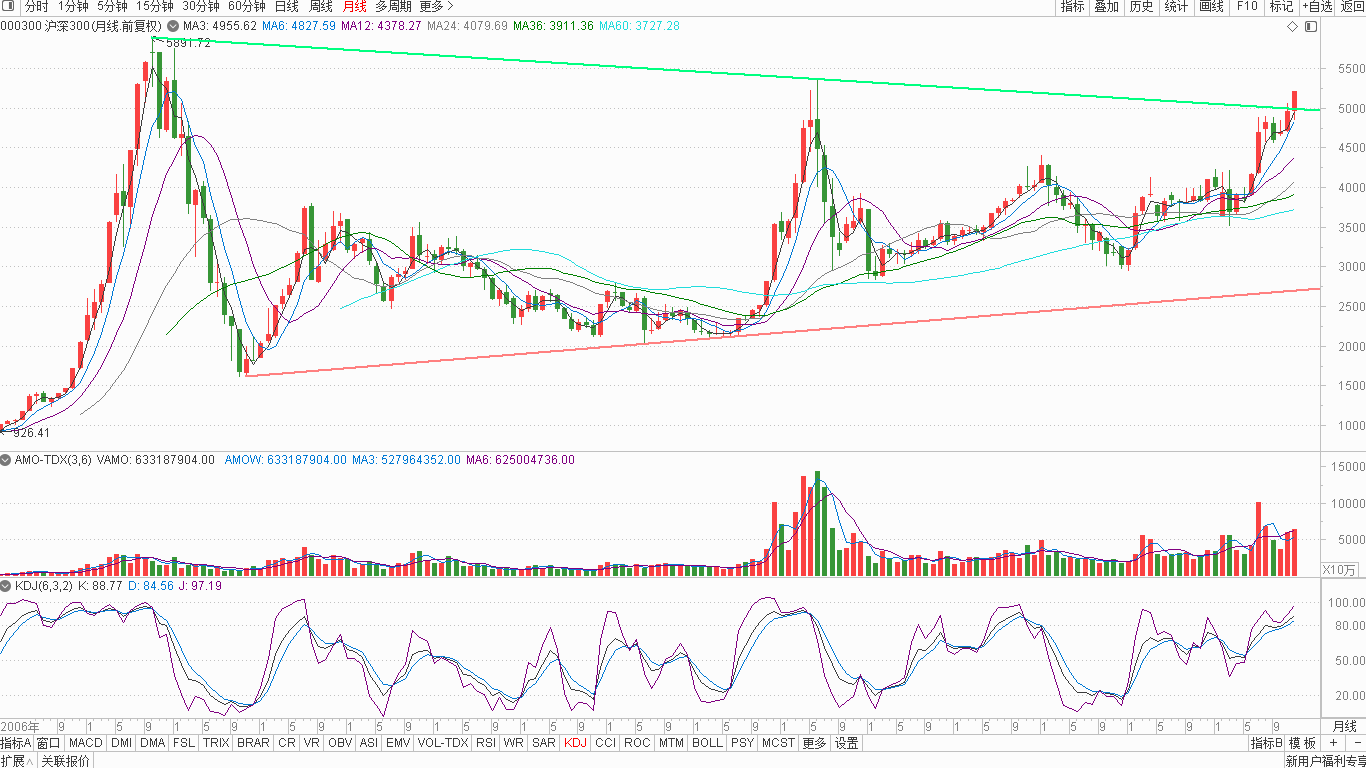Switch indicator to PSY

[x=742, y=743]
